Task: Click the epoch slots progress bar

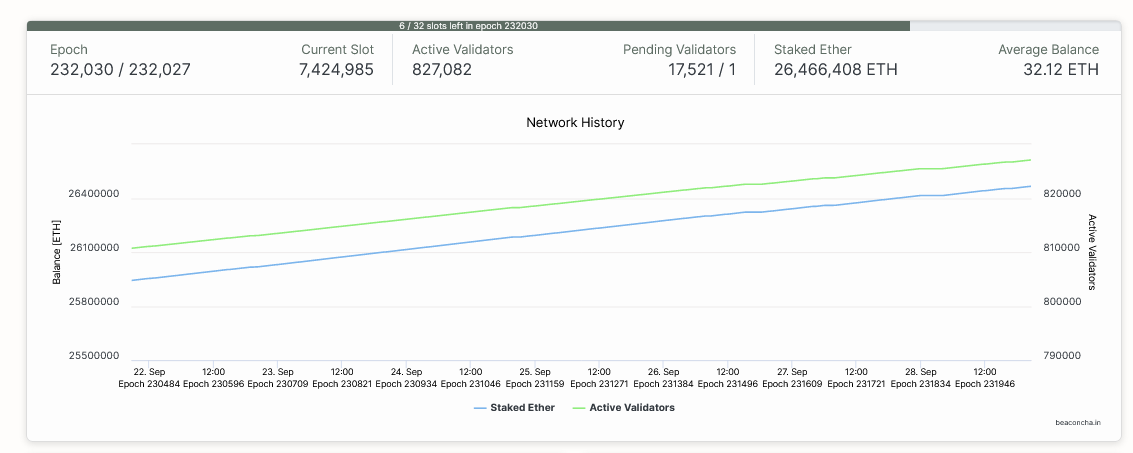Action: 469,26
